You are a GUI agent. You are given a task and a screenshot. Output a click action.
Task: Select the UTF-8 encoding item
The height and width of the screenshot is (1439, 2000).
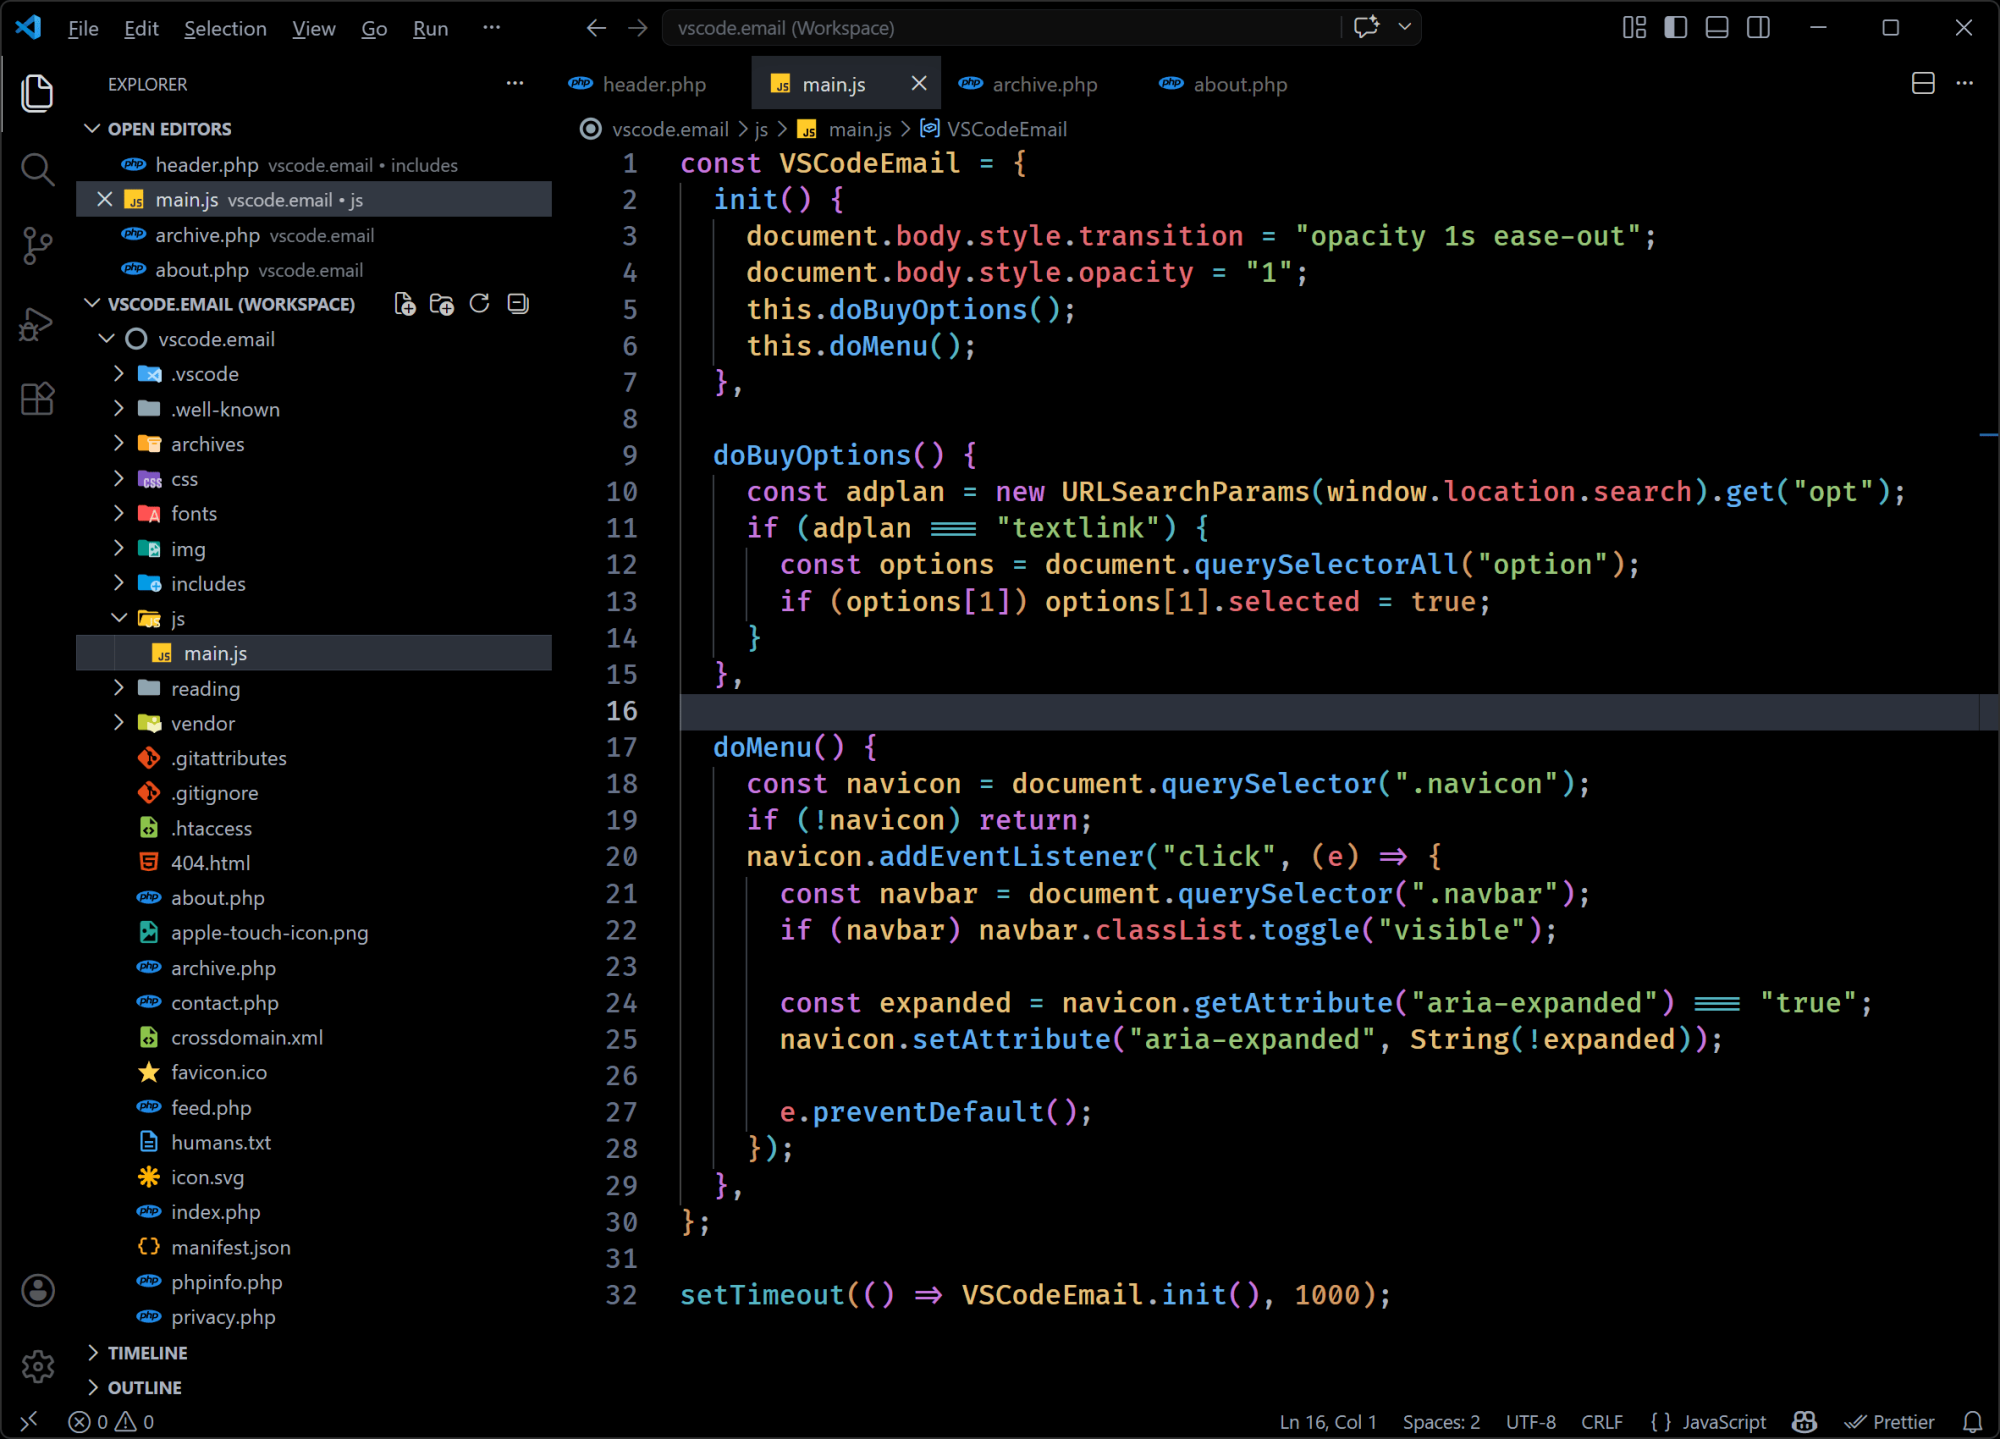click(1530, 1421)
